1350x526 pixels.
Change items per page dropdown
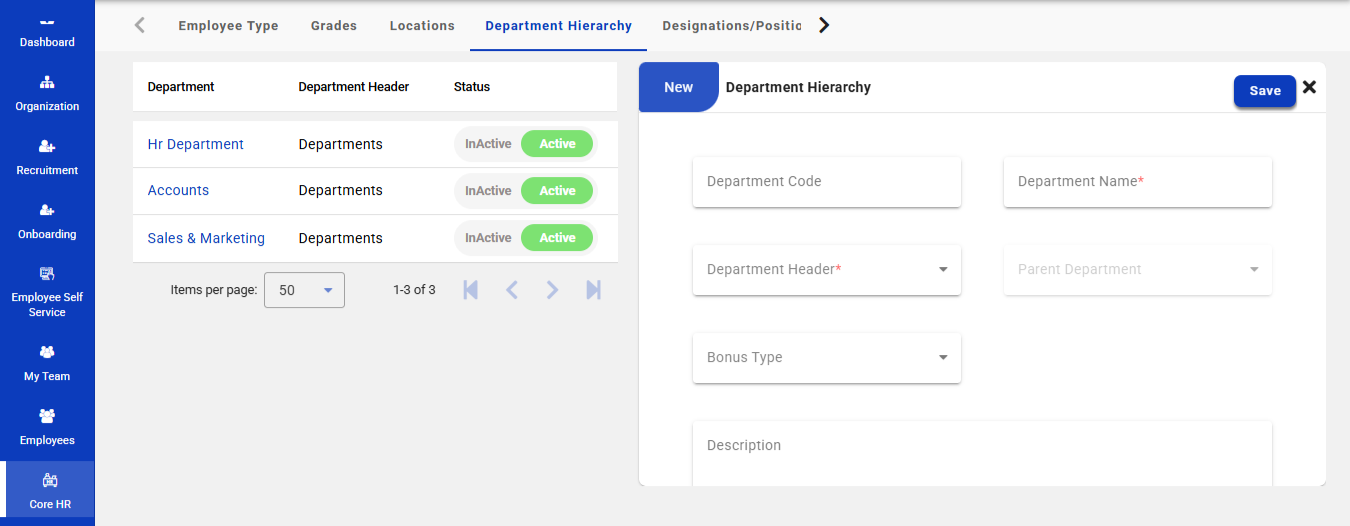[304, 290]
